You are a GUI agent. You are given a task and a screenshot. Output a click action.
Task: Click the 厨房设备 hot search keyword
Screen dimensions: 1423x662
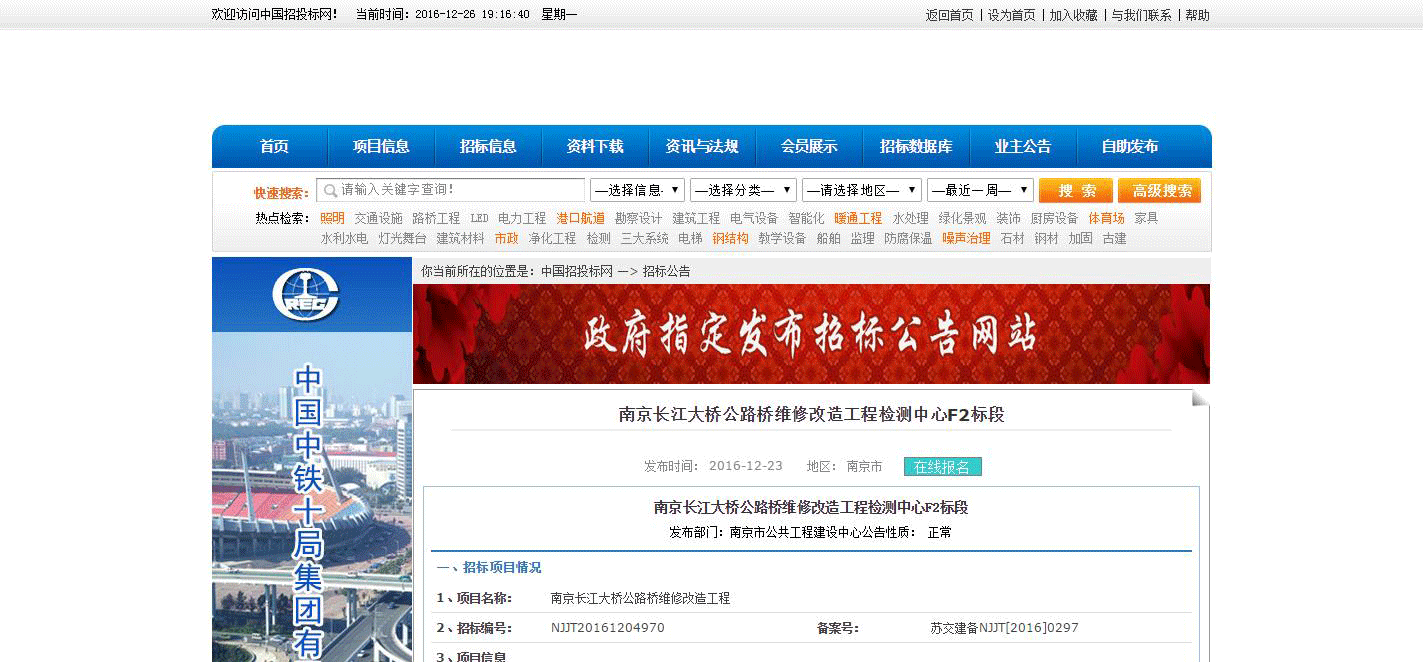click(1054, 218)
